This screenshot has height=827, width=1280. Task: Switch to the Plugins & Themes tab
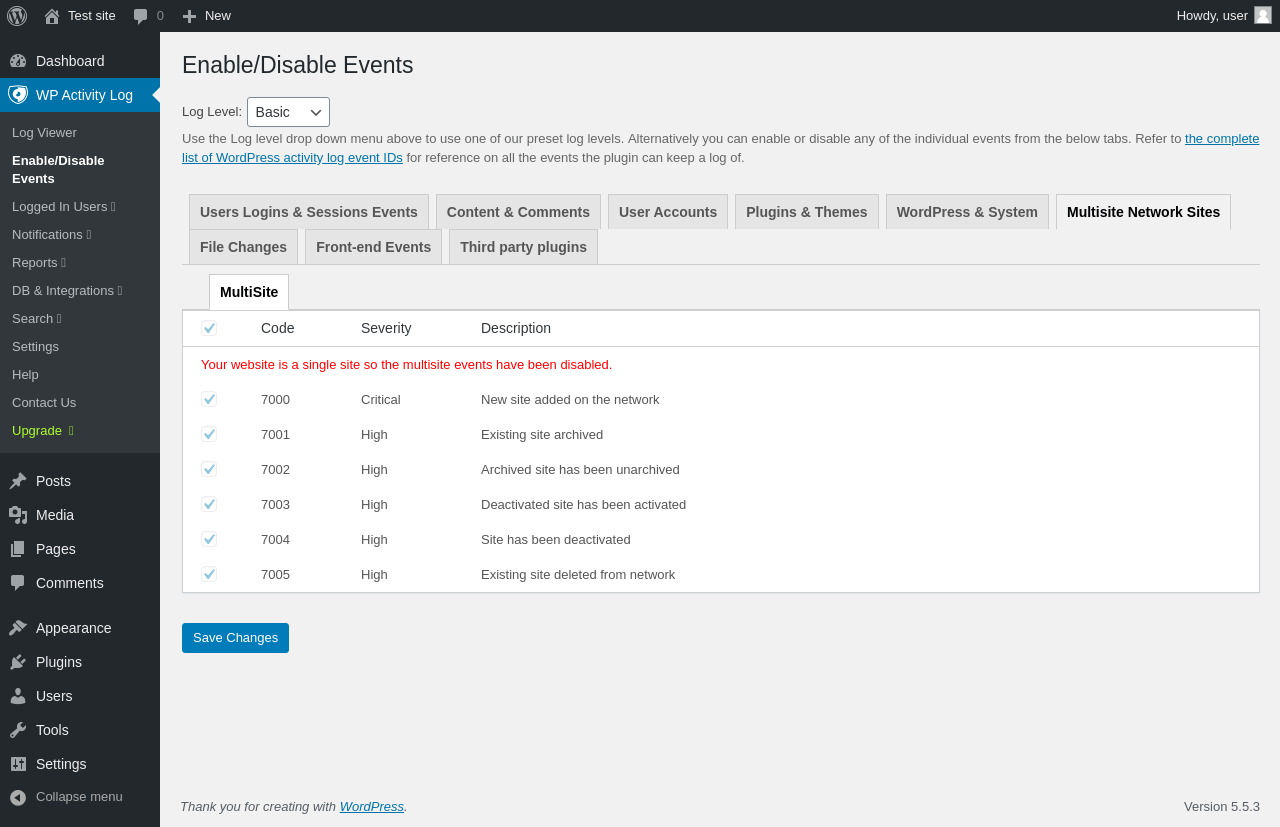(x=806, y=212)
